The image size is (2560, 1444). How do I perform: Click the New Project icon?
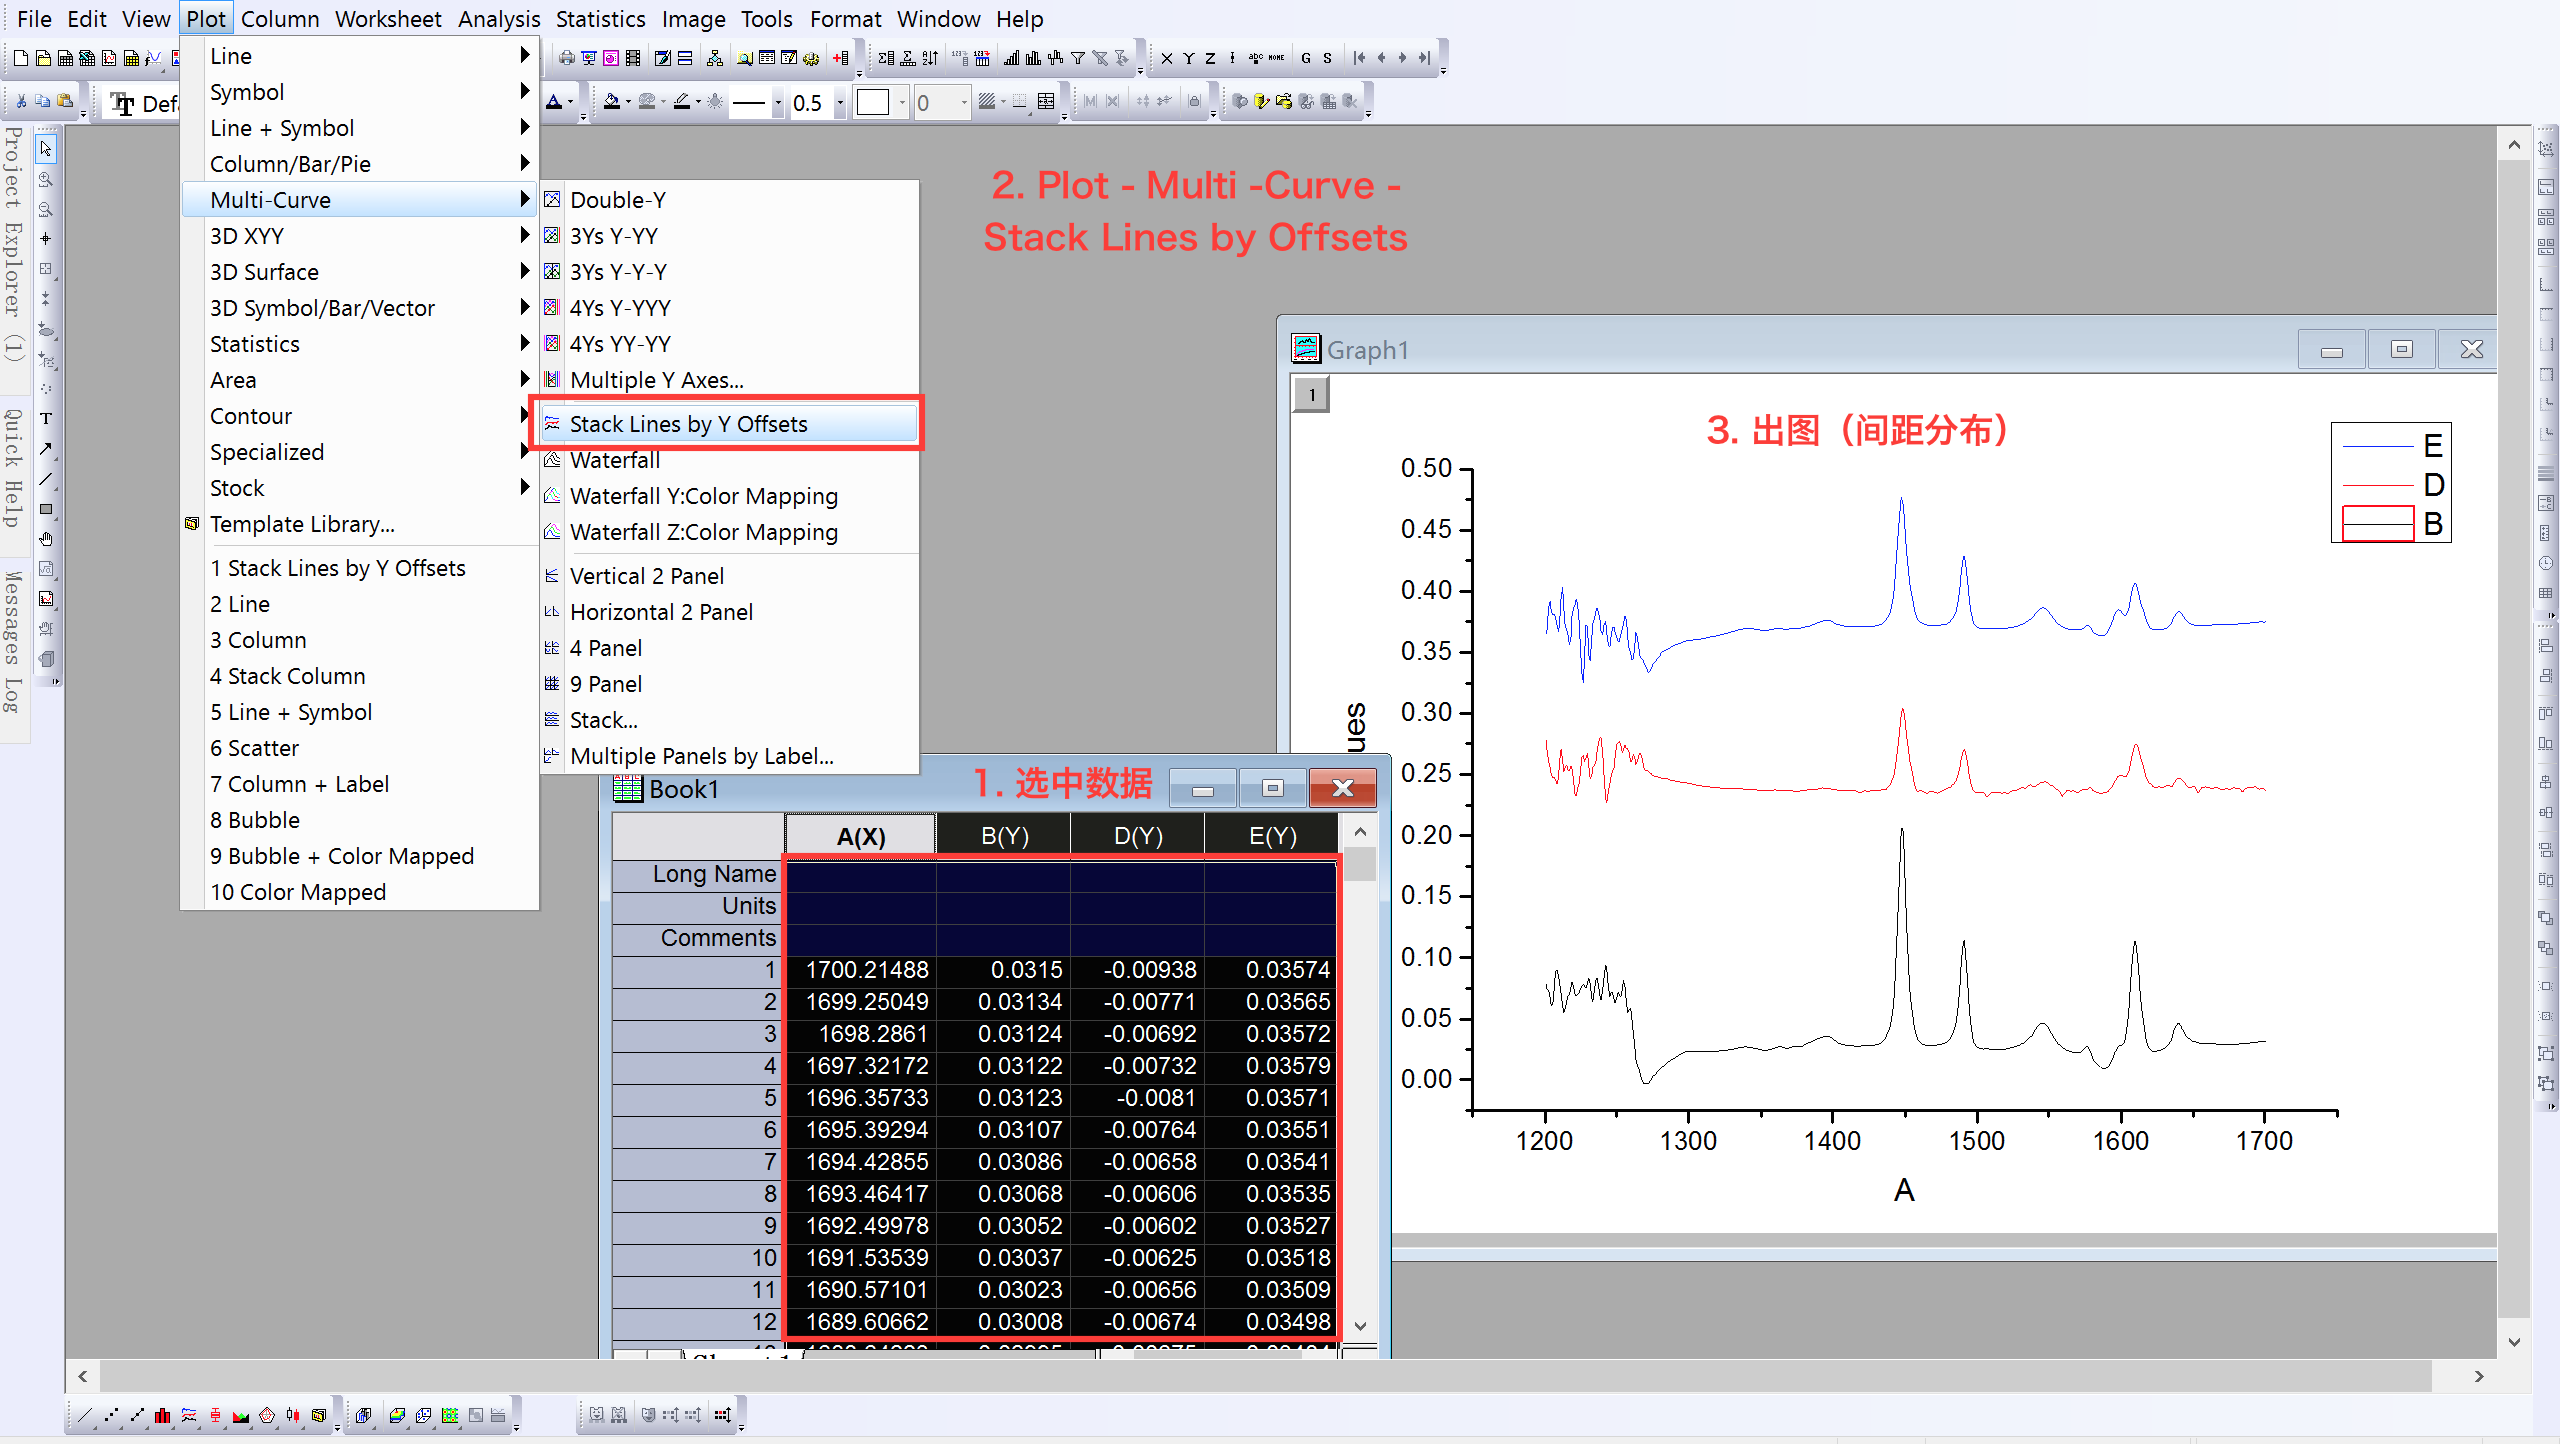(x=20, y=58)
